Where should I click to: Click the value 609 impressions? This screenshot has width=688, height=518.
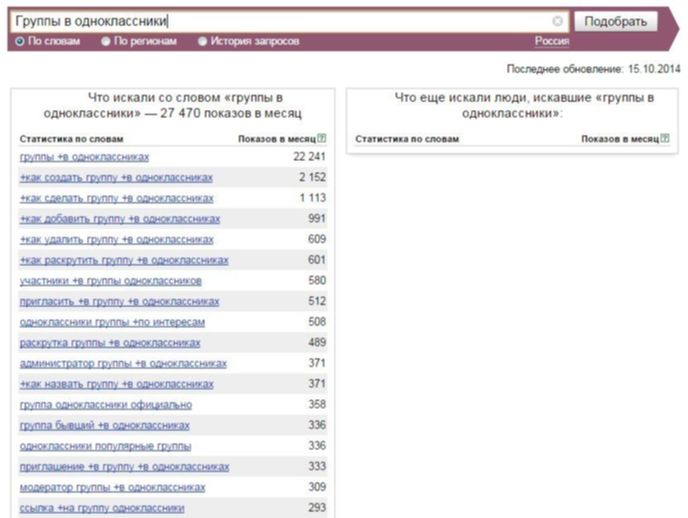(x=317, y=239)
